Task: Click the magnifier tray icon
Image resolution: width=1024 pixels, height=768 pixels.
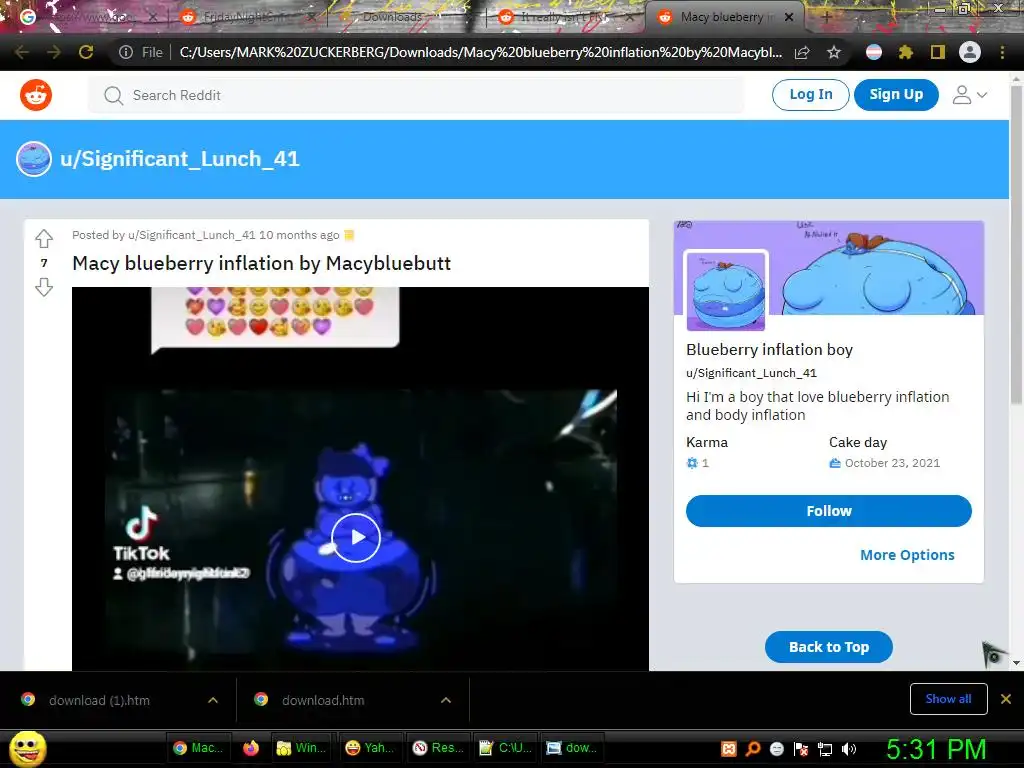Action: (753, 749)
